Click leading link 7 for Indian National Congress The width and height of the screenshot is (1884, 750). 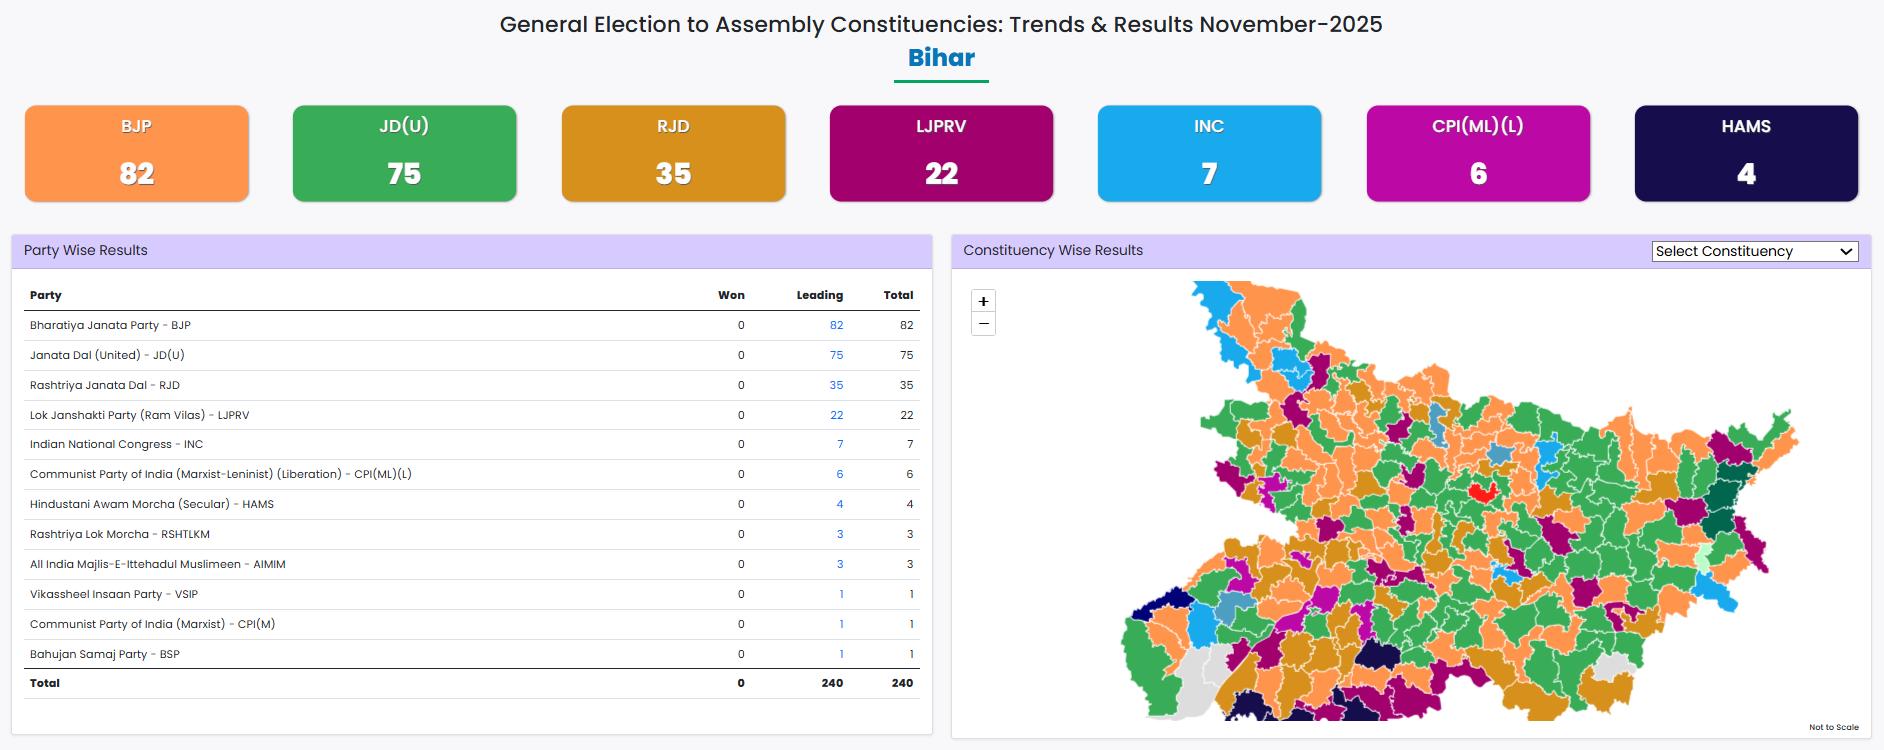841,444
